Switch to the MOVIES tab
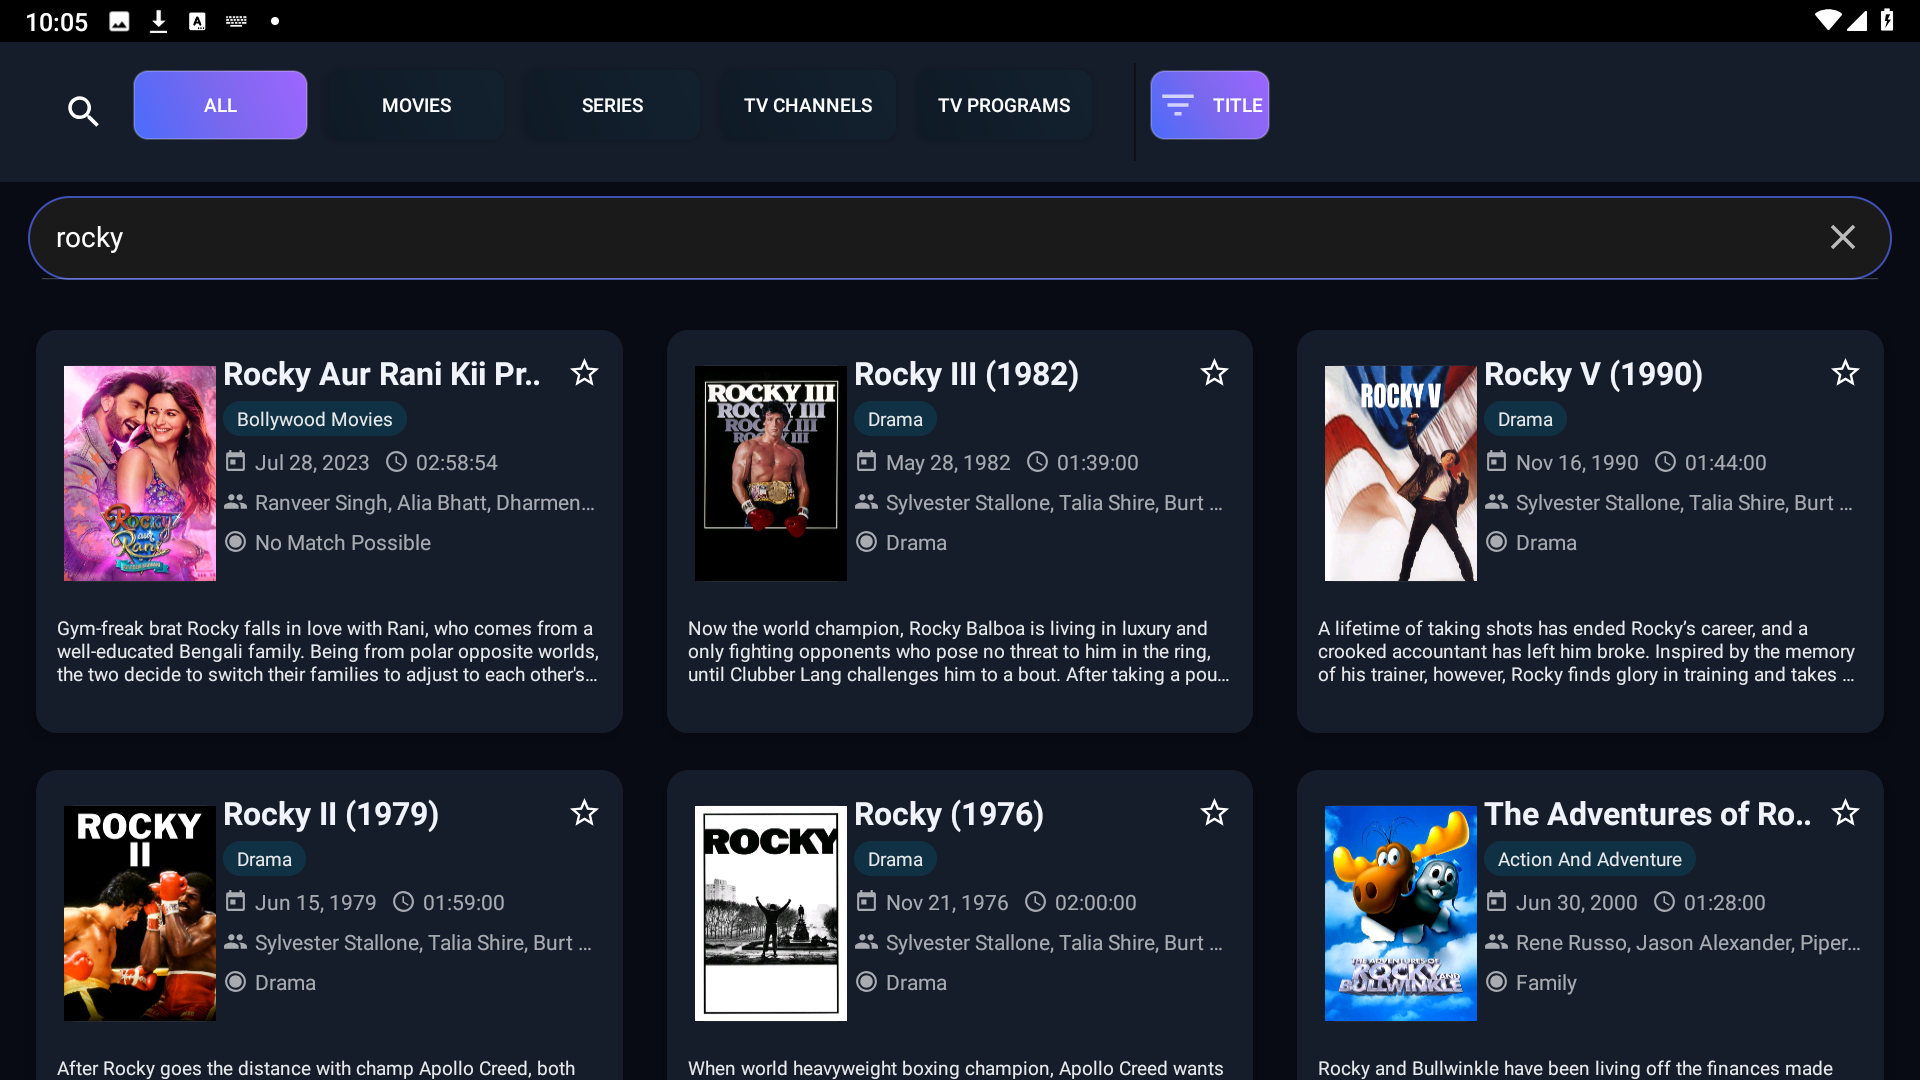This screenshot has height=1080, width=1920. [415, 104]
